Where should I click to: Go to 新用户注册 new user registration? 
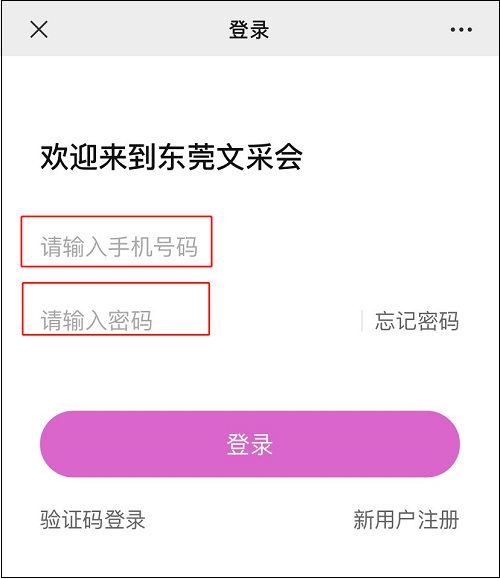pos(406,520)
